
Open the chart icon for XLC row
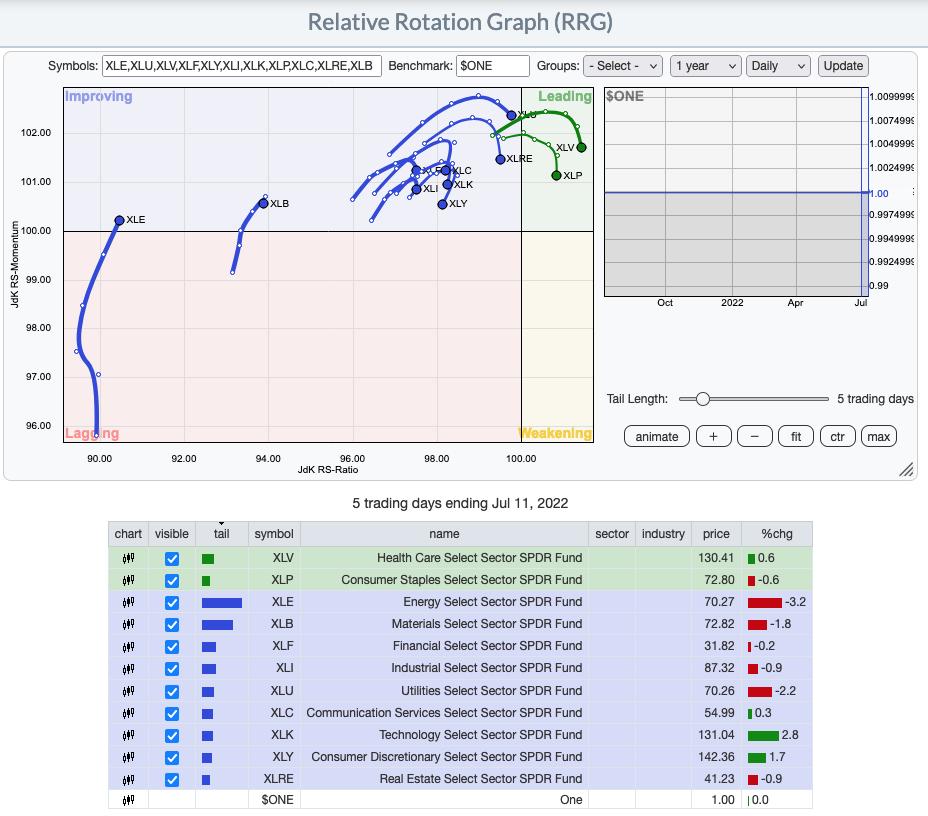coord(128,713)
